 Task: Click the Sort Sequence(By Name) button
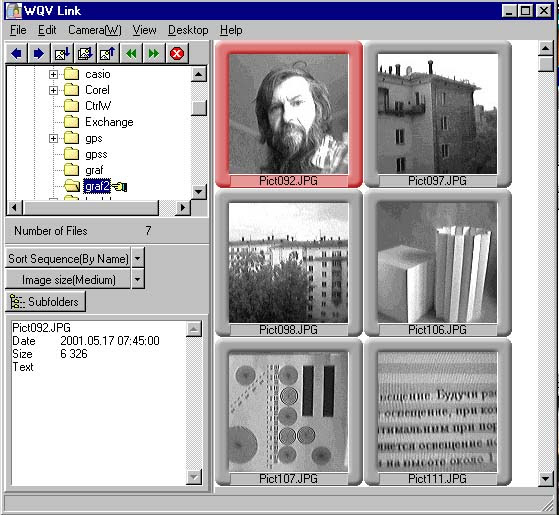[x=68, y=258]
